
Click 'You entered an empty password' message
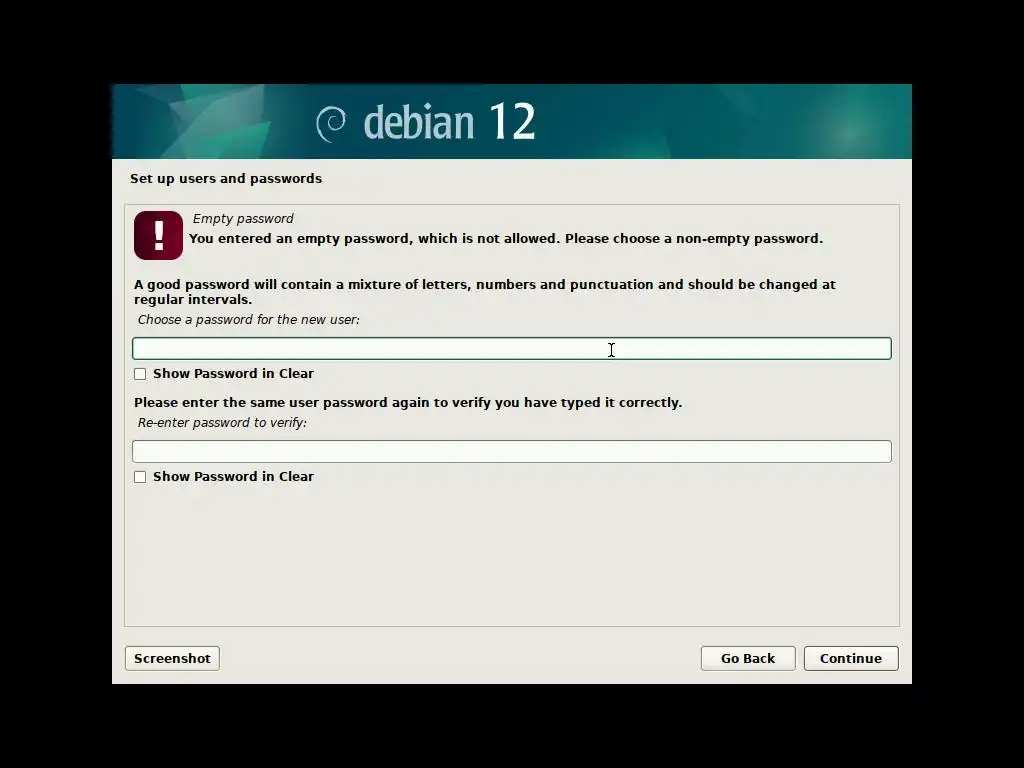click(506, 238)
